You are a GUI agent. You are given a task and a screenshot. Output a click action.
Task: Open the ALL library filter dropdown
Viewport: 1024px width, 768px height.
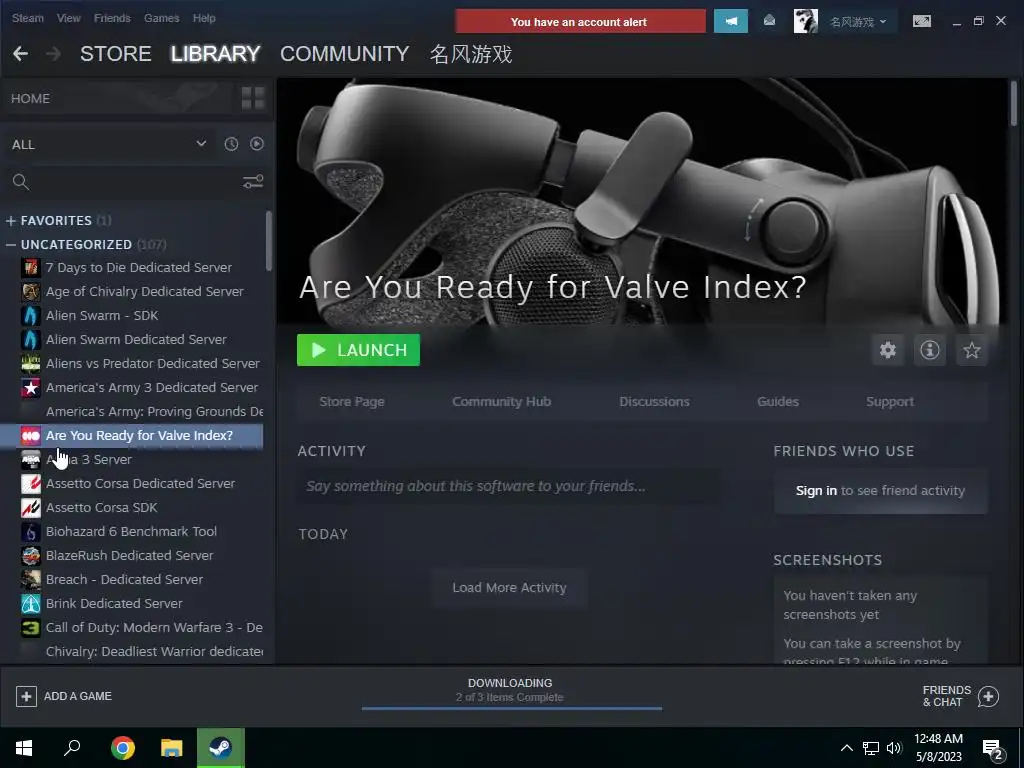(108, 144)
